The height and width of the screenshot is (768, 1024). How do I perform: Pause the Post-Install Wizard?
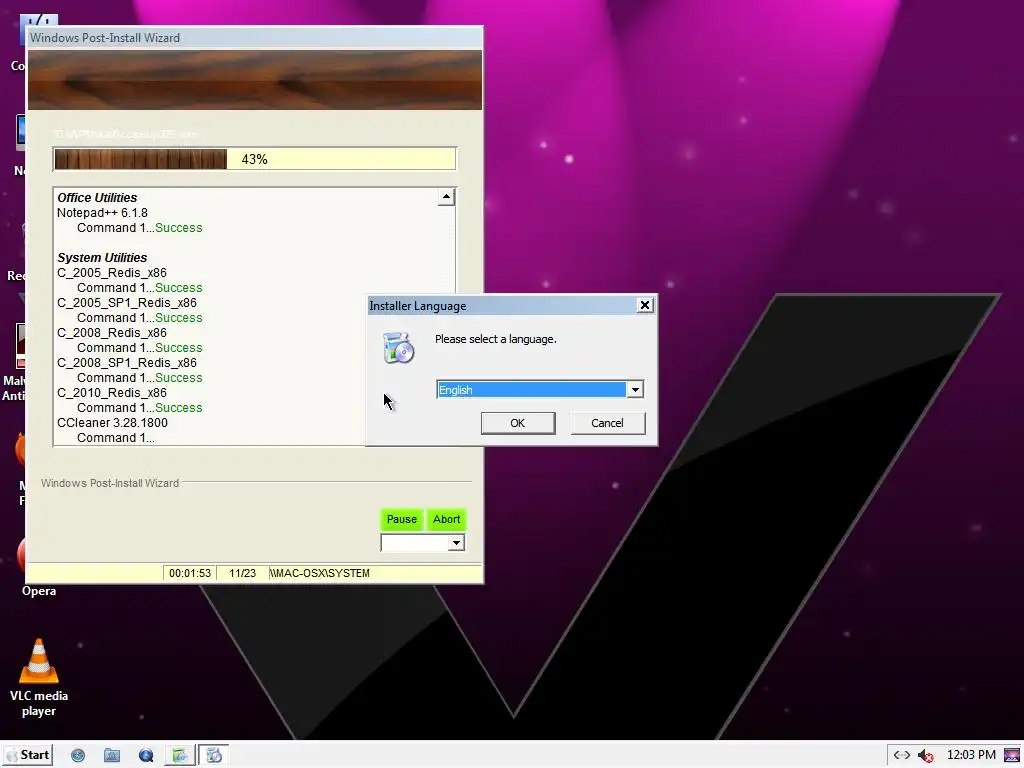tap(402, 519)
